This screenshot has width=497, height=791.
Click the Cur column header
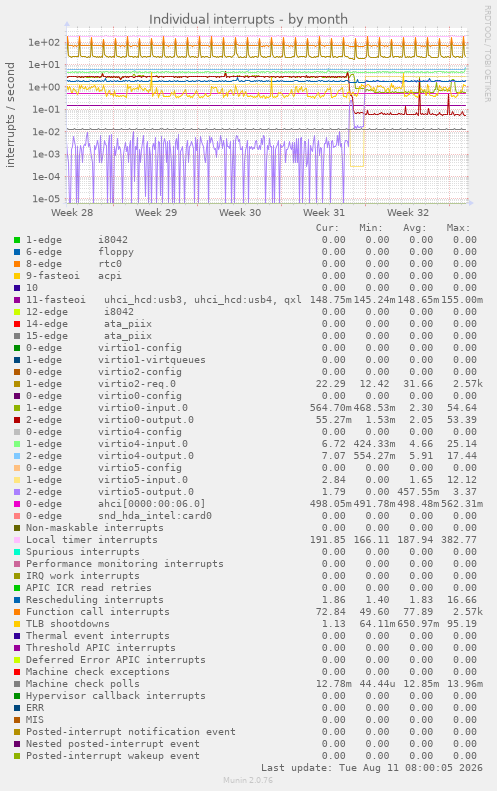coord(327,228)
